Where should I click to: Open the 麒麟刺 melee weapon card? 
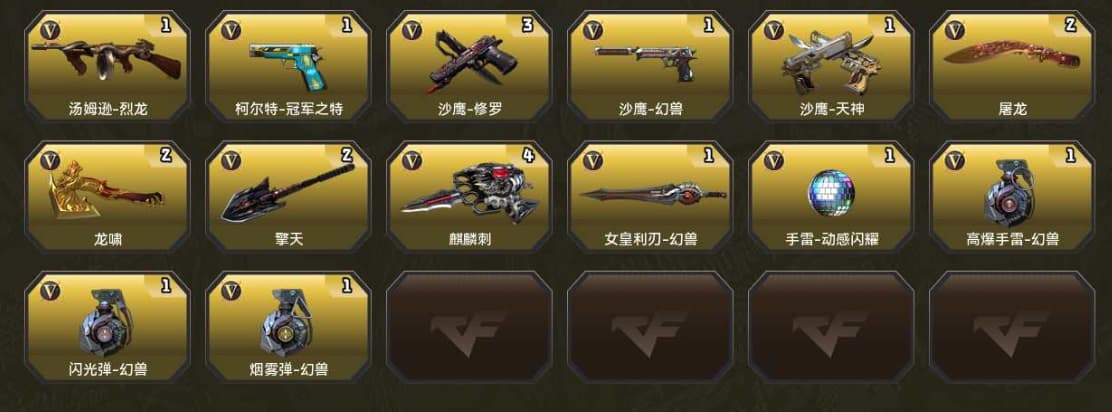point(469,196)
